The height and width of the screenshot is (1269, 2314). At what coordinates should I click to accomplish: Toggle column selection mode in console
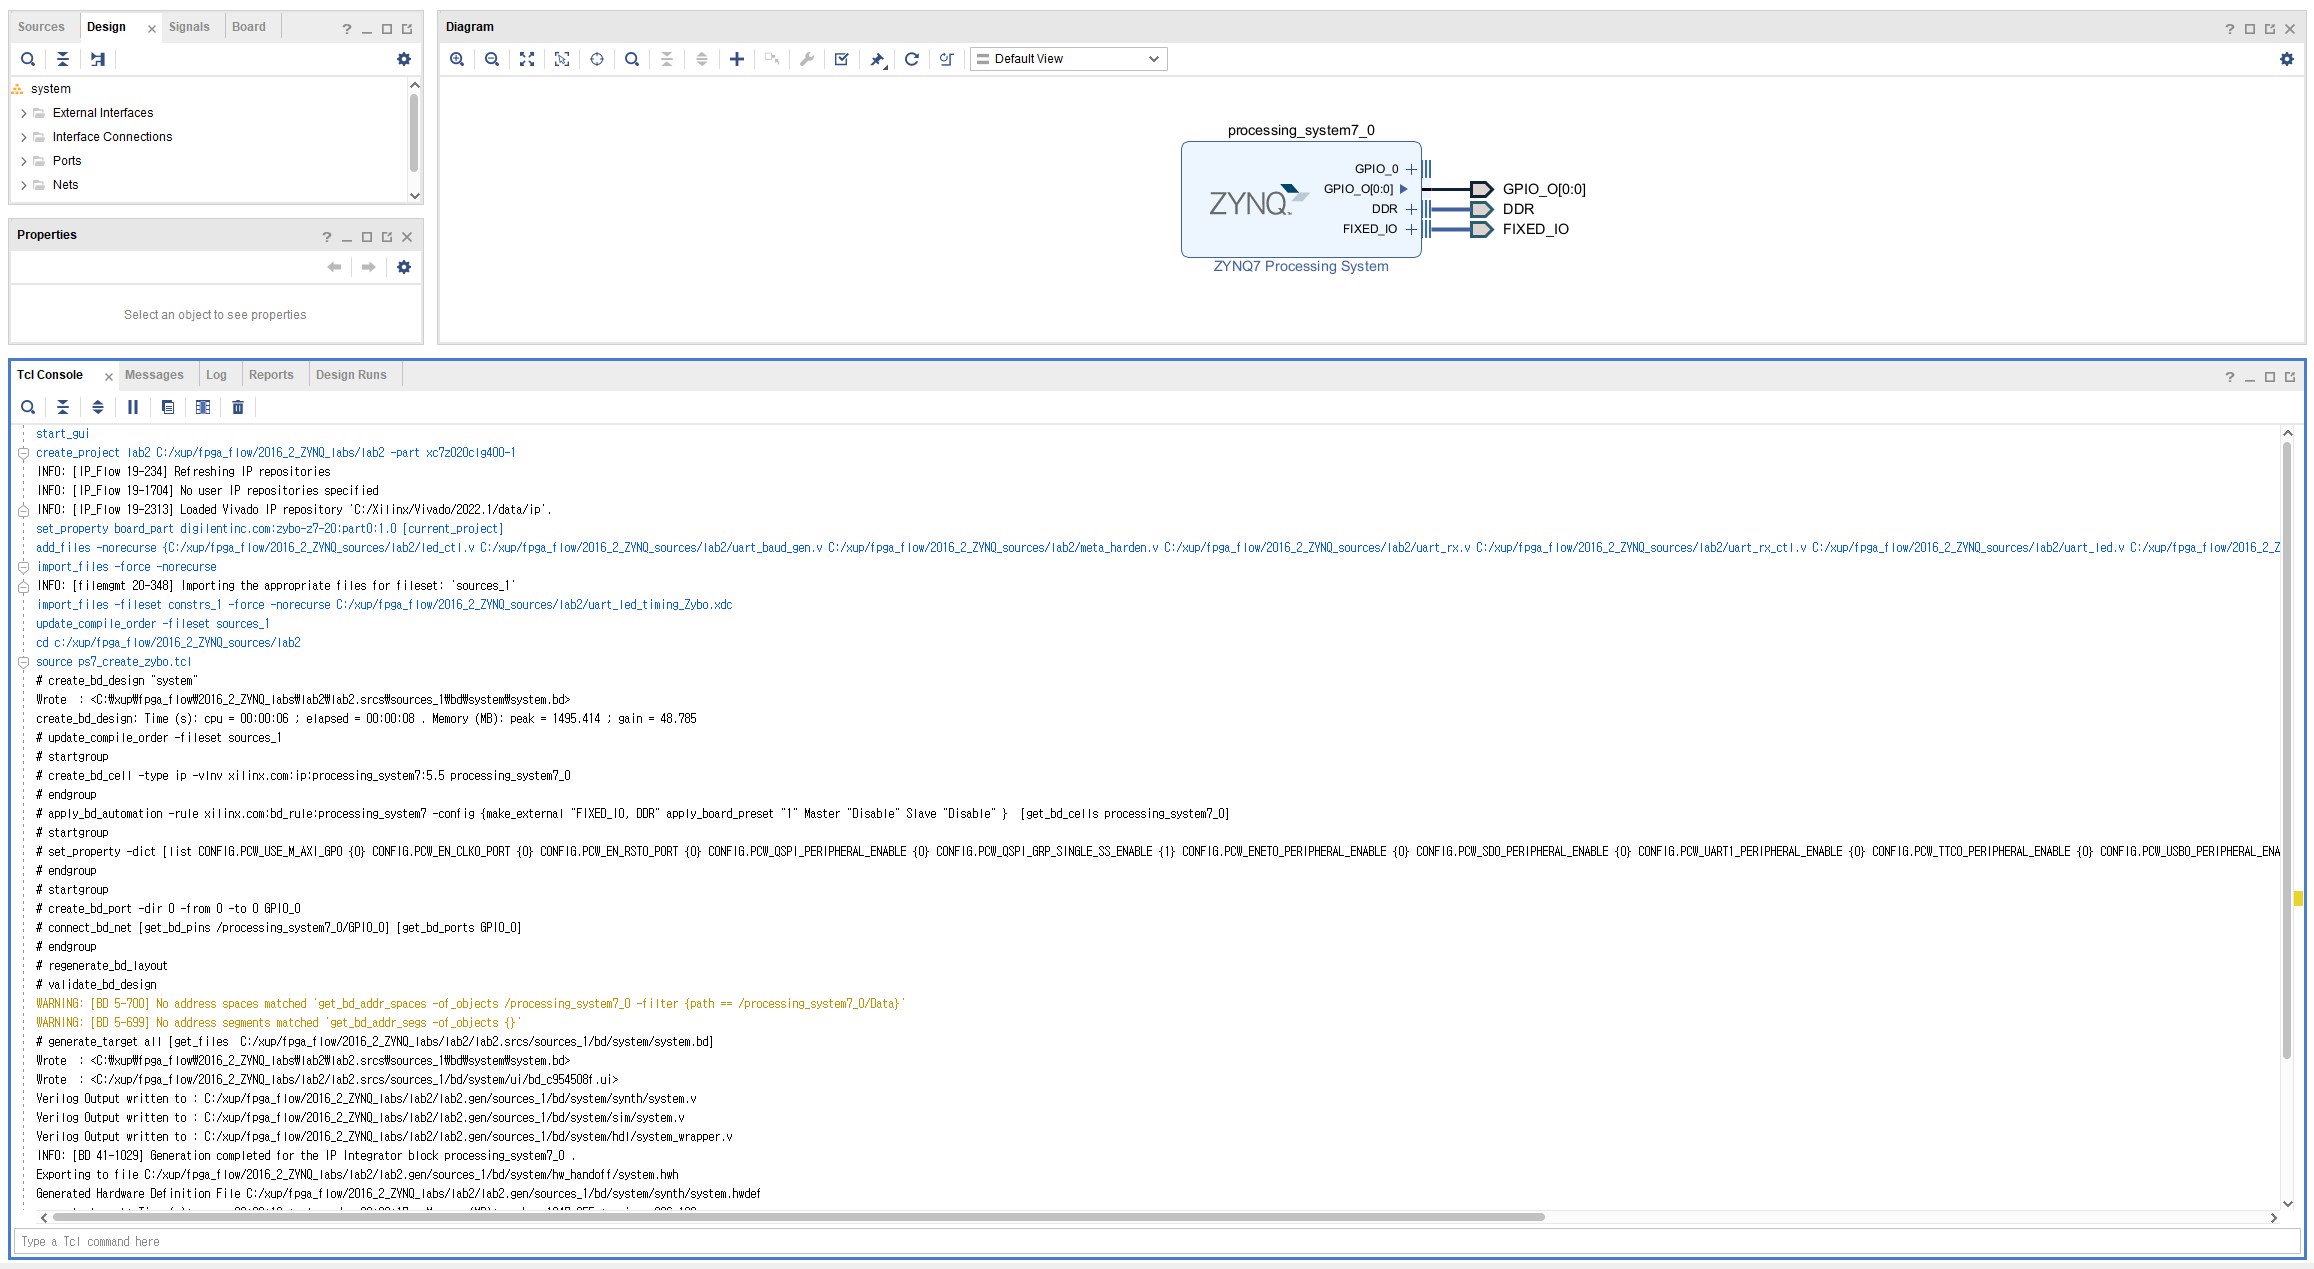coord(203,407)
